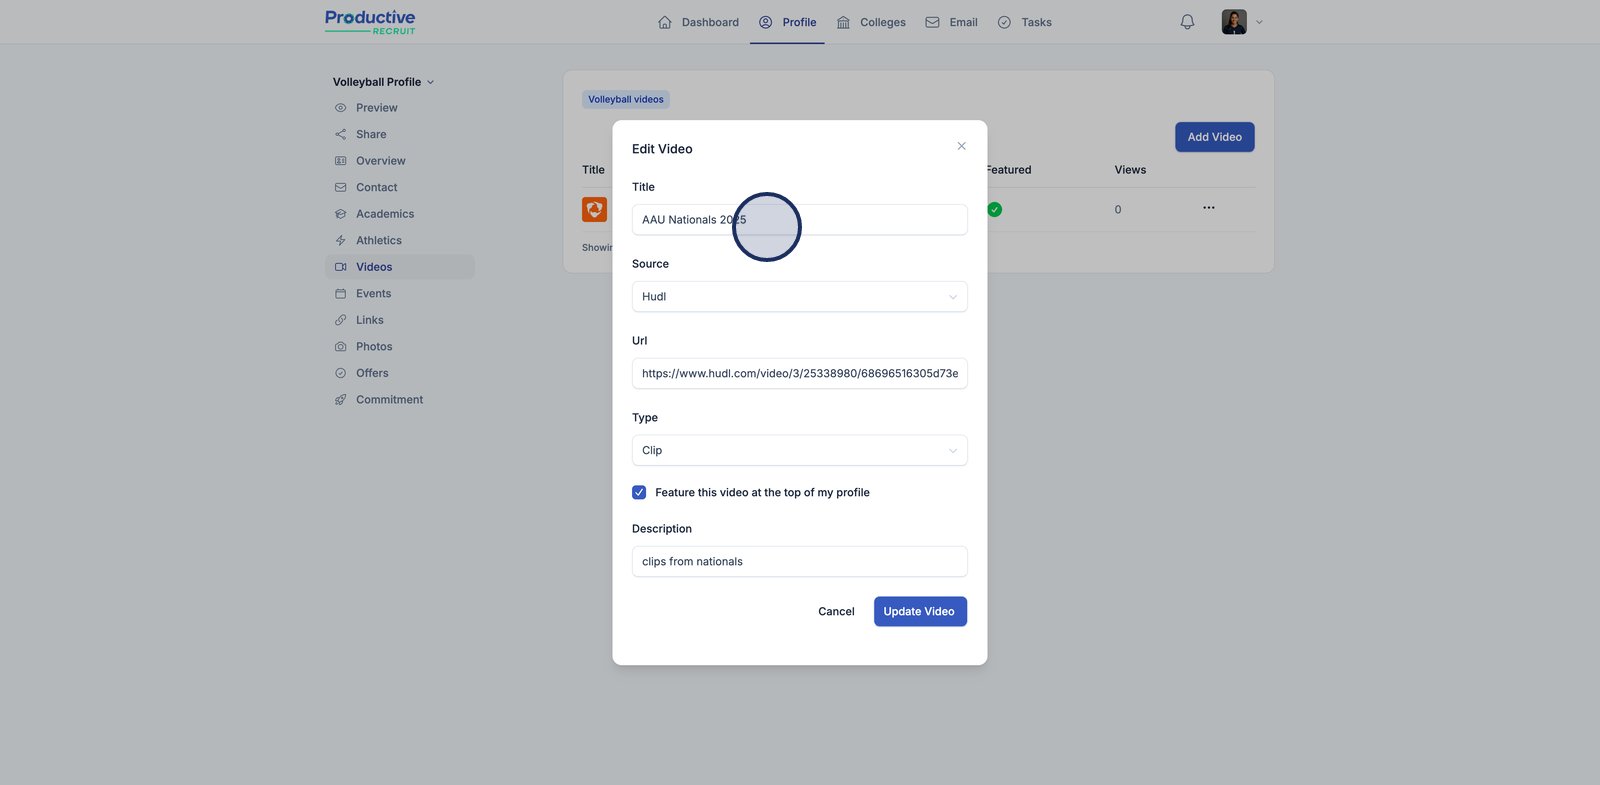Expand the Source dropdown showing Hudl

(x=799, y=297)
